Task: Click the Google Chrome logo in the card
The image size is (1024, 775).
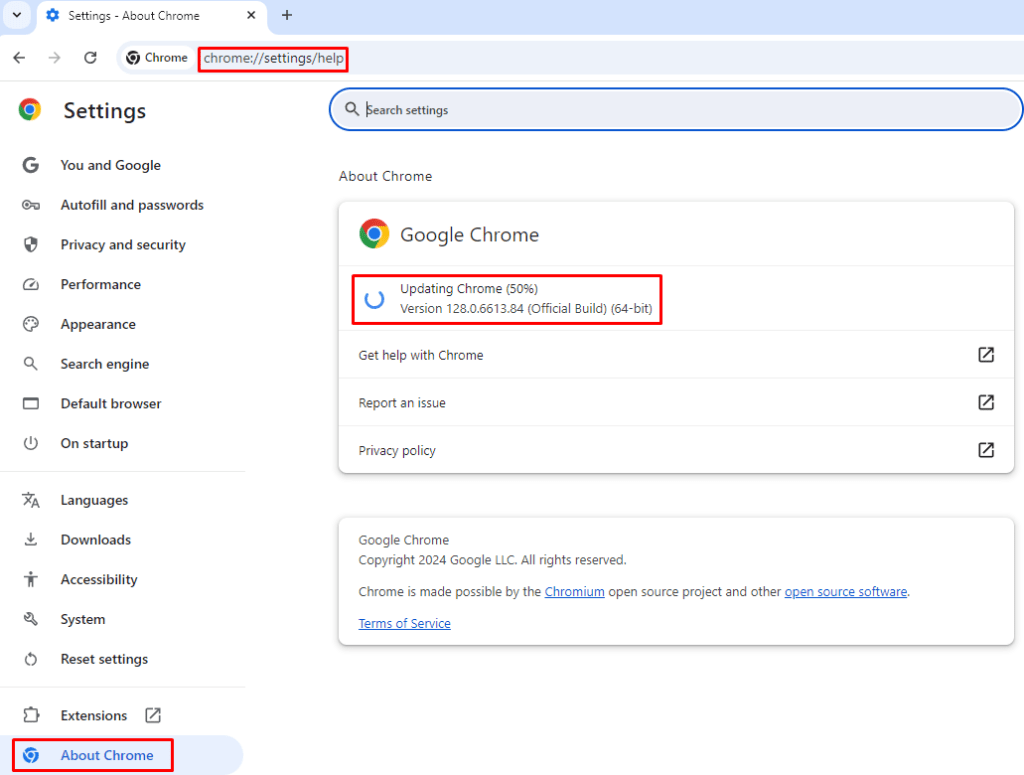Action: click(374, 234)
